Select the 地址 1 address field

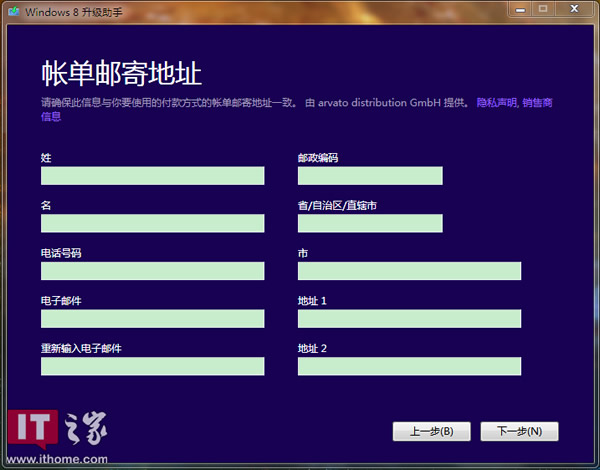[409, 318]
